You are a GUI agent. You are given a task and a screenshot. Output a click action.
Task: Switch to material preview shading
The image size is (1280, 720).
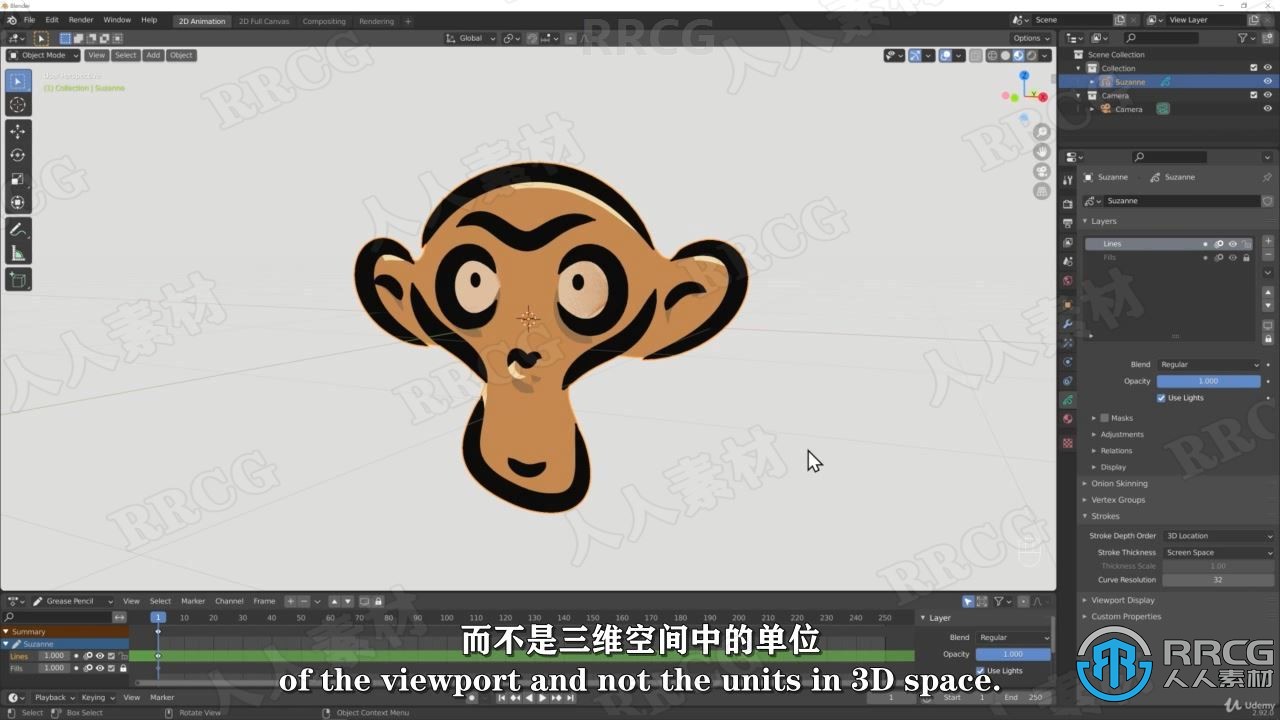pos(1018,55)
